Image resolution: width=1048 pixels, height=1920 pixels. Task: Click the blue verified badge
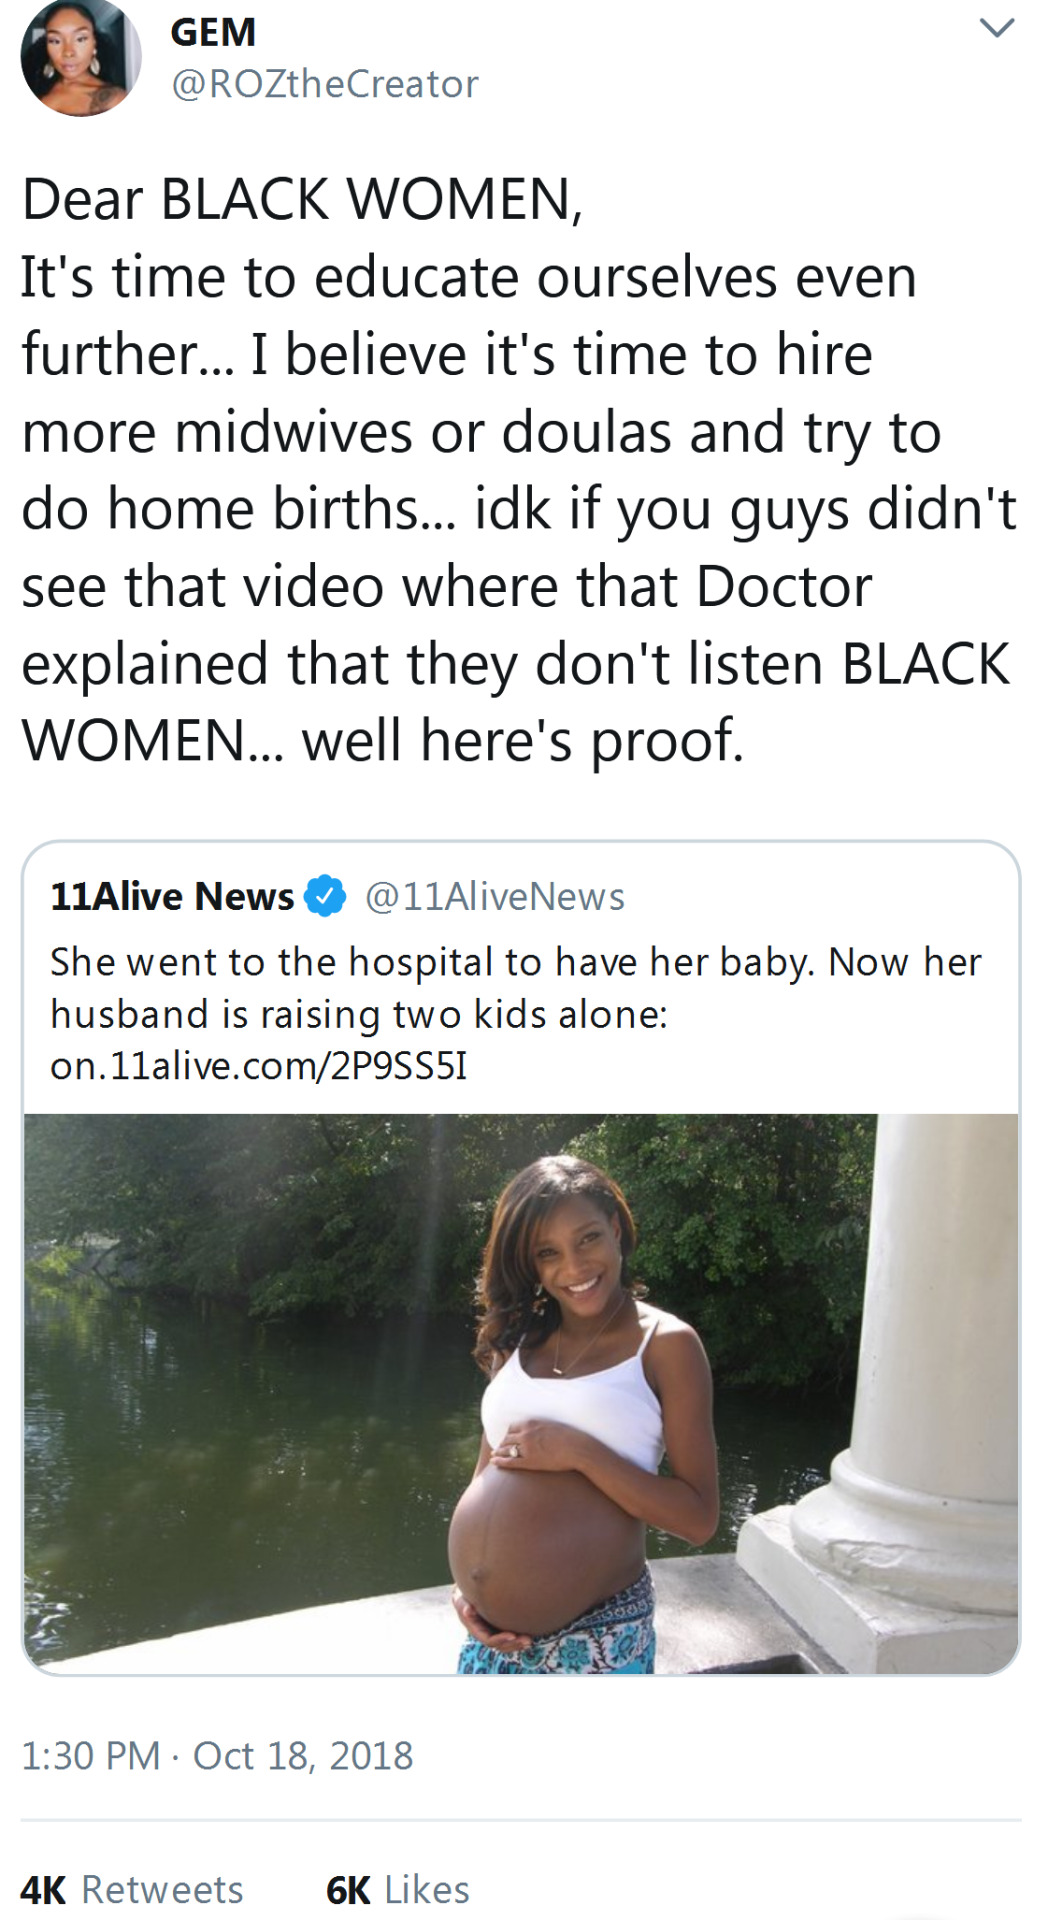click(x=324, y=895)
